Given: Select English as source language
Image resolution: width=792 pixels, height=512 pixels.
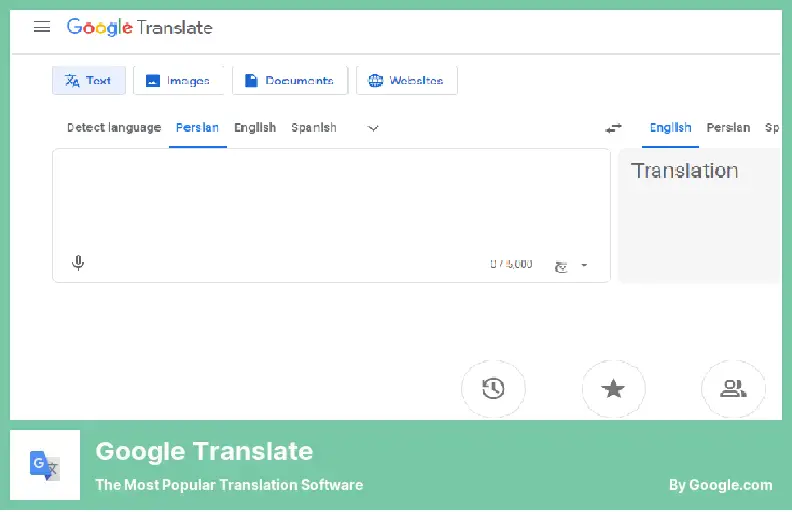Looking at the screenshot, I should (255, 128).
